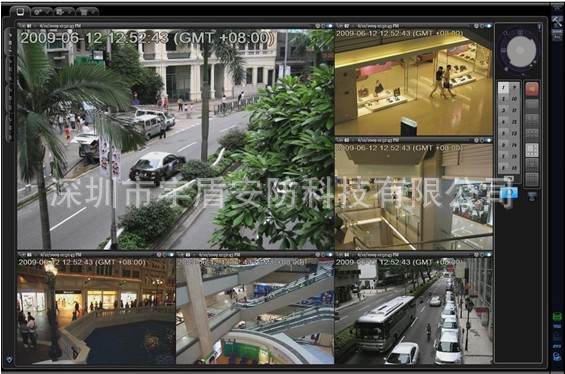Screen dimensions: 565x374
Task: Click the green status icon at lower right
Action: (x=557, y=316)
